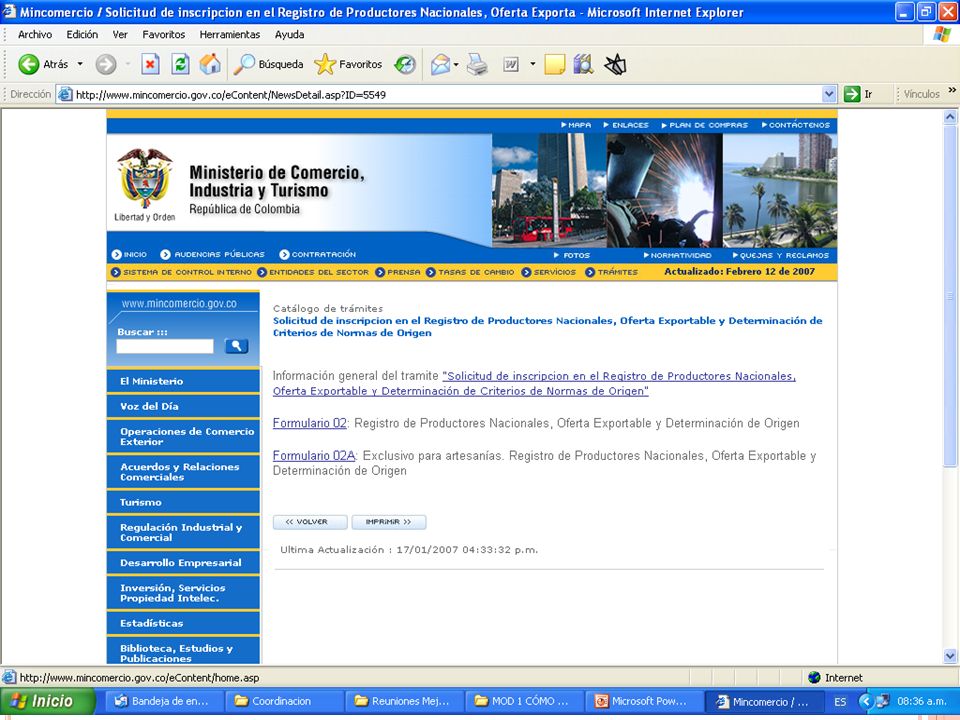This screenshot has height=720, width=960.
Task: Open the Favoritos star panel
Action: pyautogui.click(x=348, y=64)
